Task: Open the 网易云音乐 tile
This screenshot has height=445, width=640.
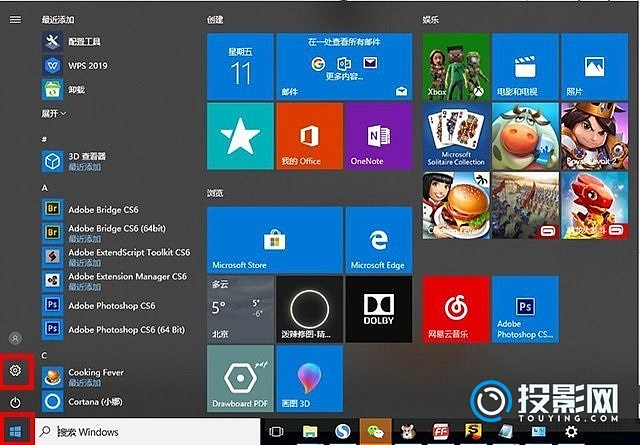Action: pyautogui.click(x=456, y=309)
